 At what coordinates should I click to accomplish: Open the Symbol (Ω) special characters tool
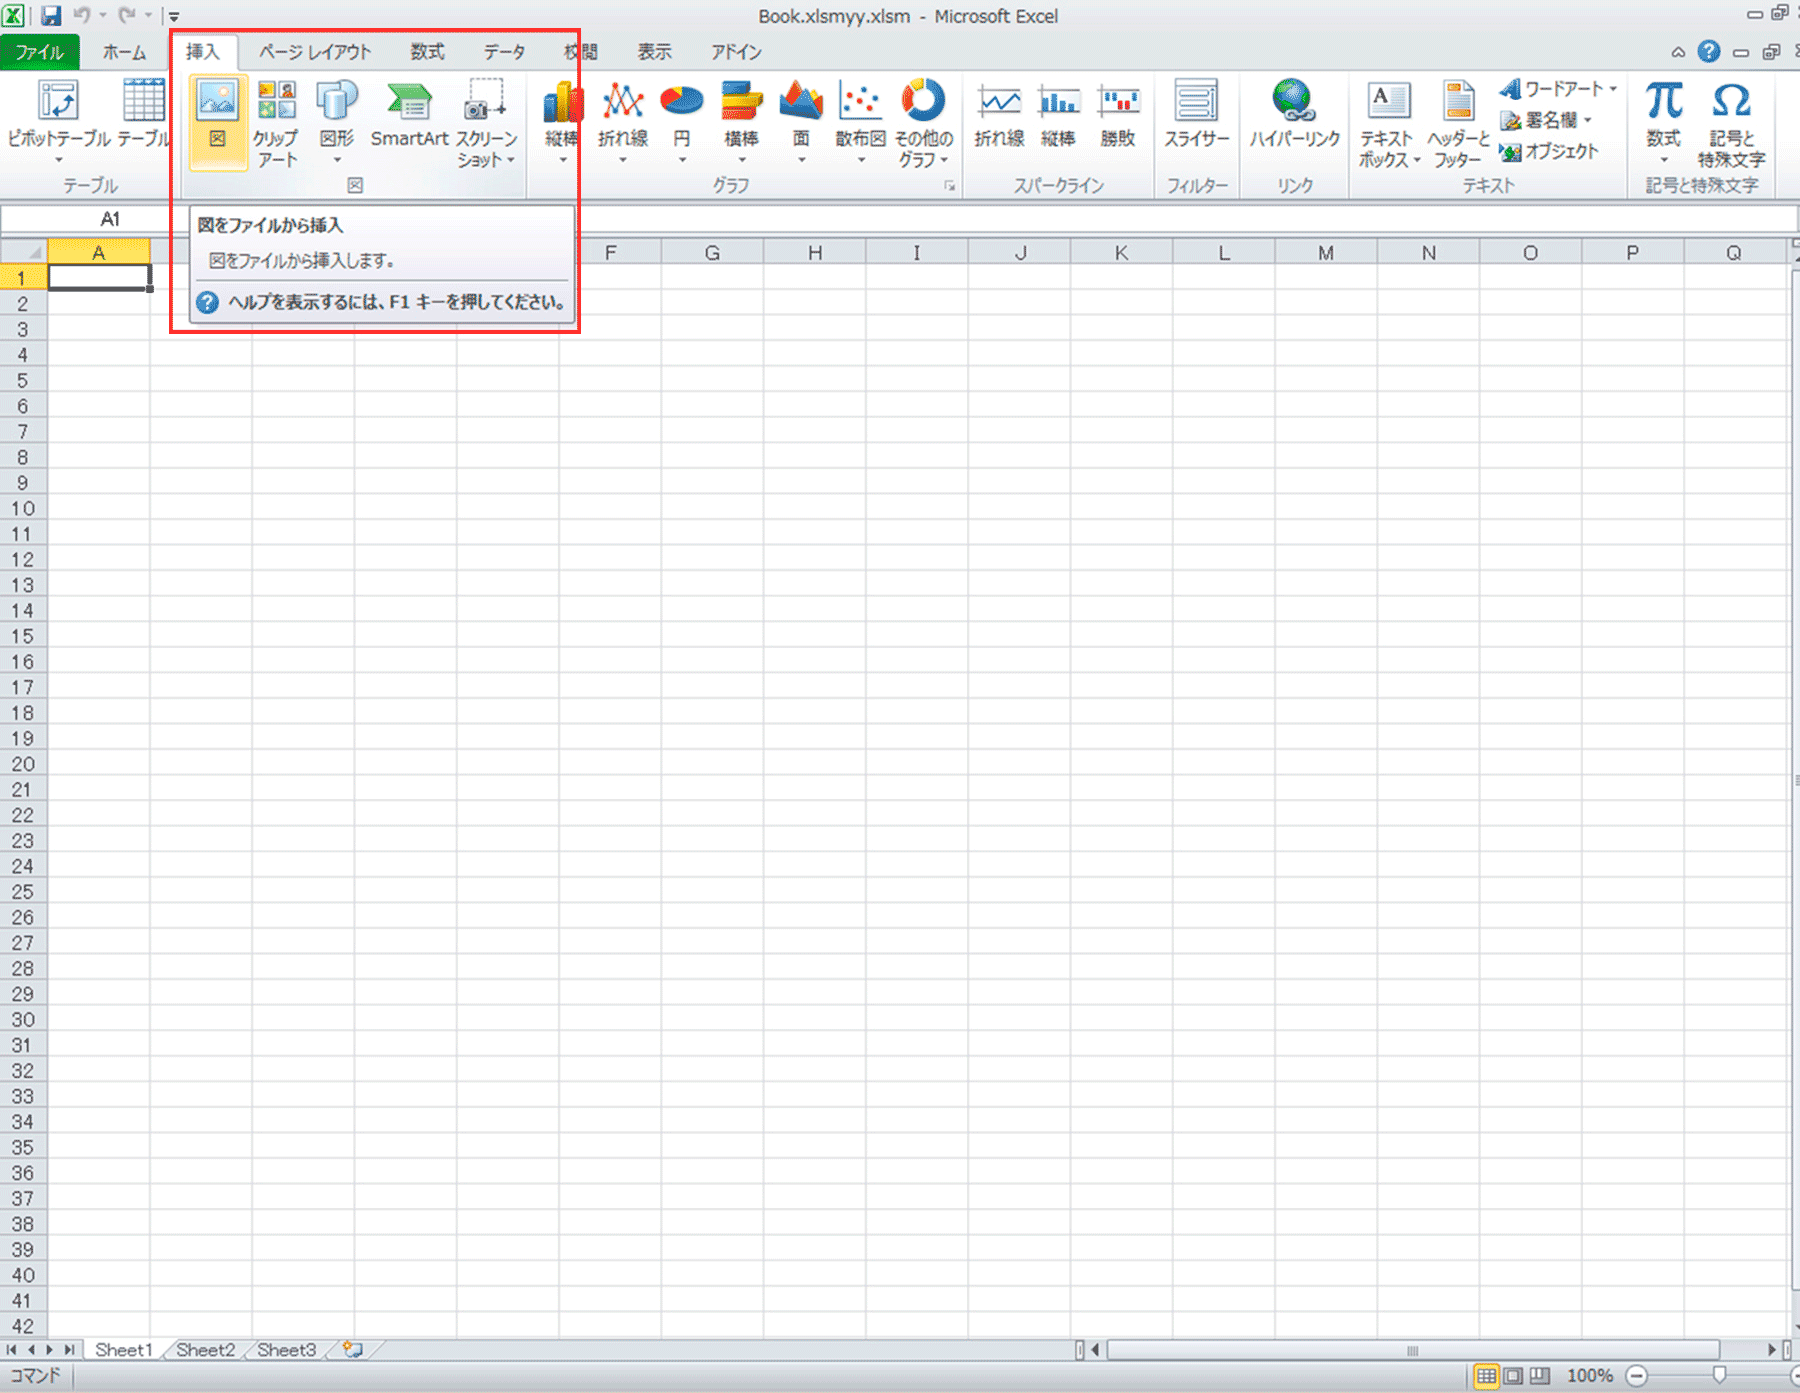(1731, 120)
